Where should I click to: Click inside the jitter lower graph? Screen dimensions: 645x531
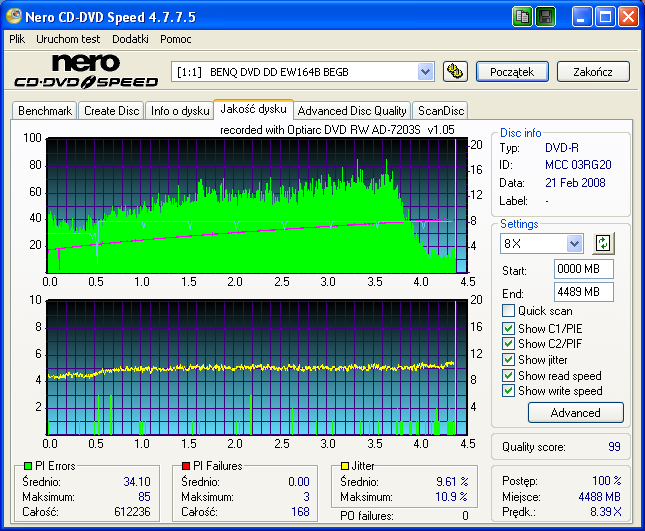click(257, 367)
